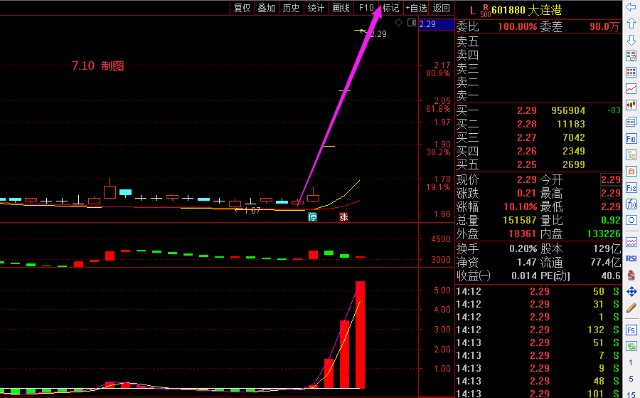Viewport: 640px width, 398px height.
Task: Click the red dollar sign icon
Action: [x=631, y=275]
